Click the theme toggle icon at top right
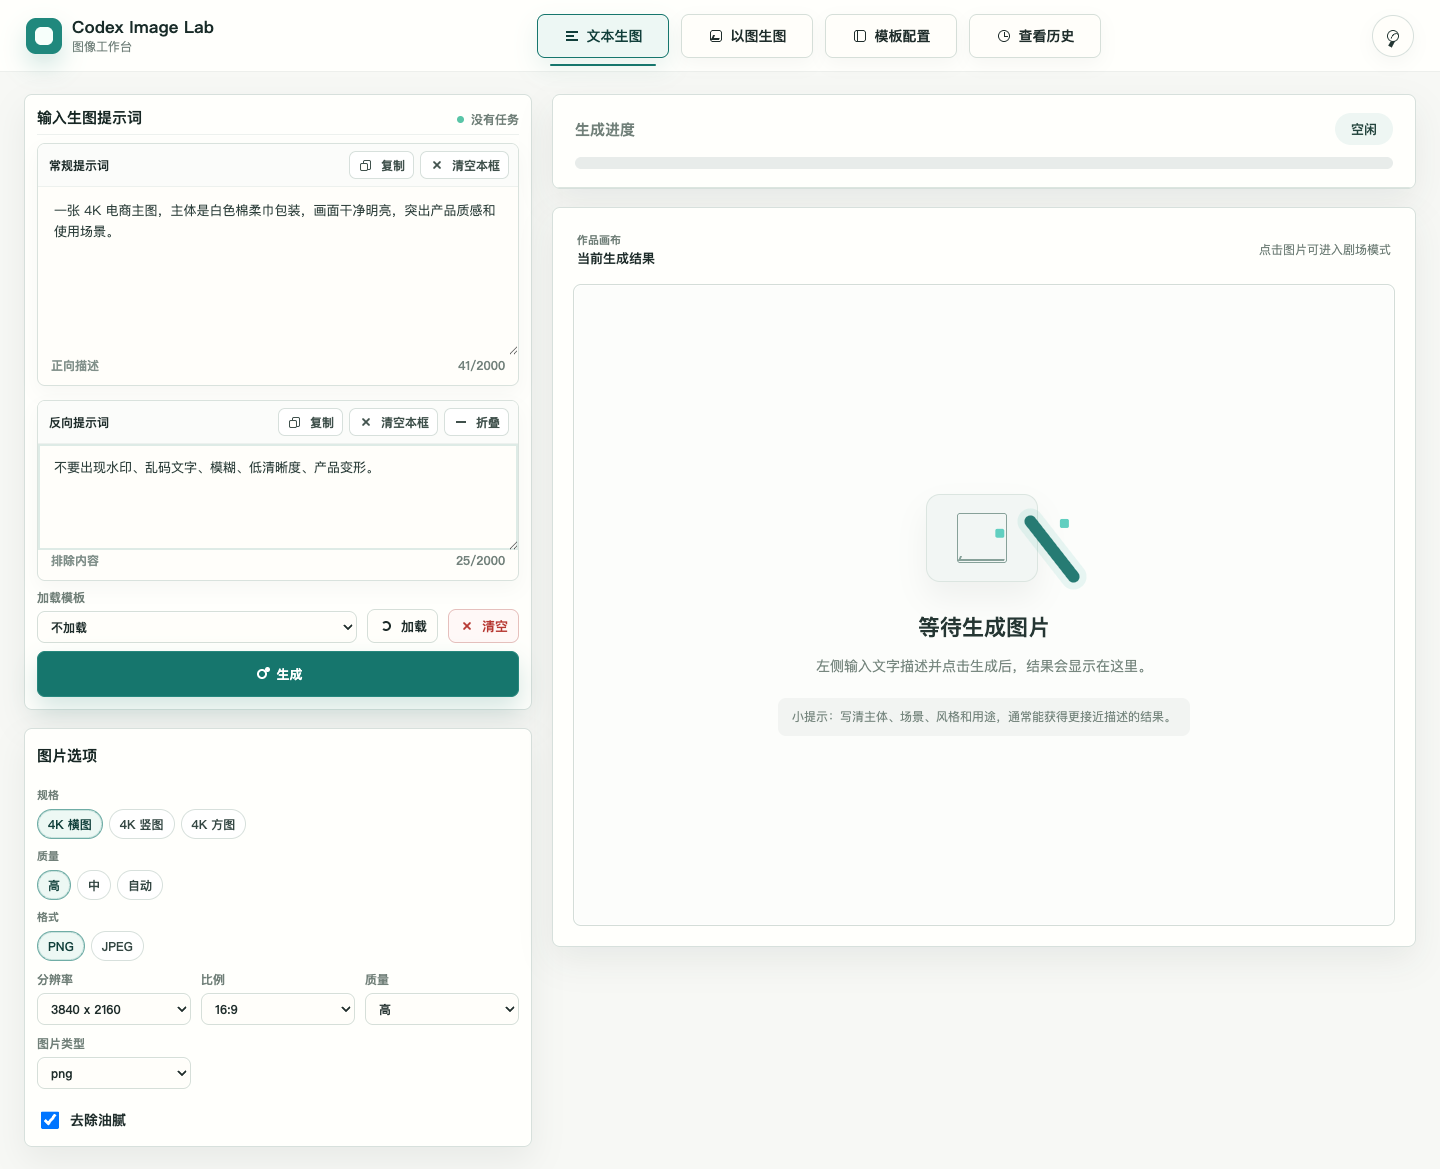 [1393, 37]
